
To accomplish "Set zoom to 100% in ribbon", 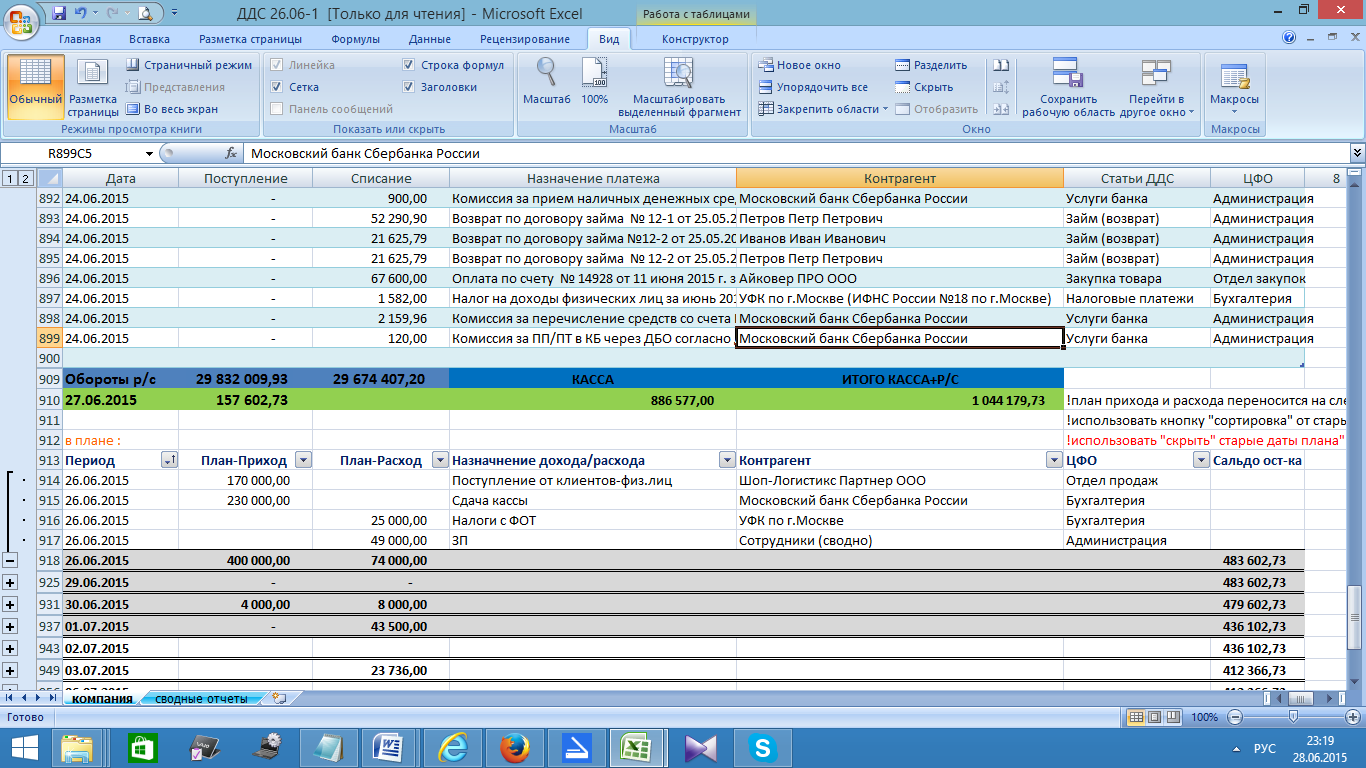I will [x=595, y=82].
